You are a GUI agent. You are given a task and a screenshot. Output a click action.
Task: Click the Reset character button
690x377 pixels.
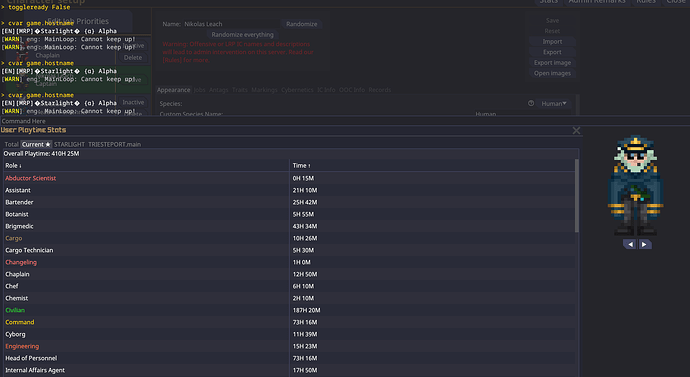552,31
